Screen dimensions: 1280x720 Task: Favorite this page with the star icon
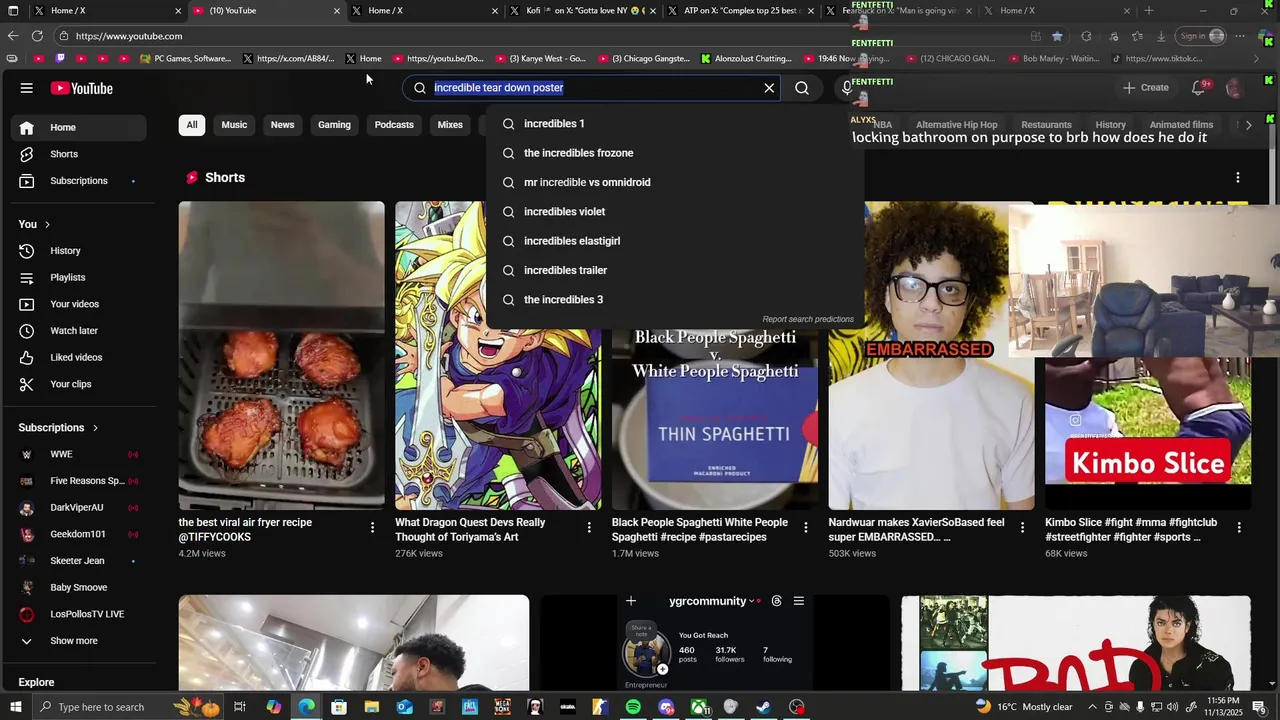pyautogui.click(x=1058, y=36)
